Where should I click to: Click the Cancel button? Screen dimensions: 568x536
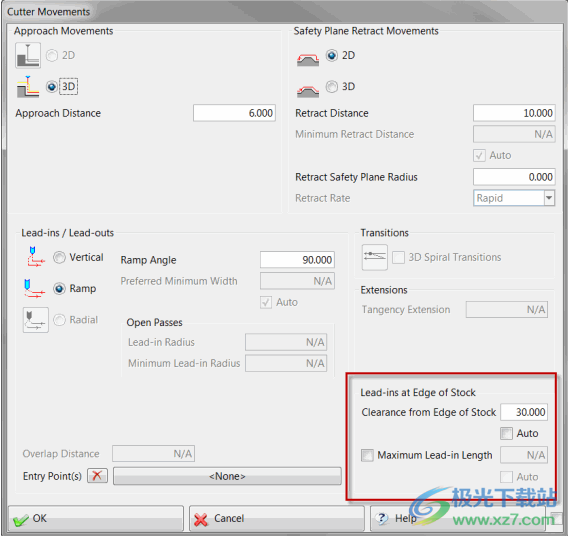(x=276, y=519)
